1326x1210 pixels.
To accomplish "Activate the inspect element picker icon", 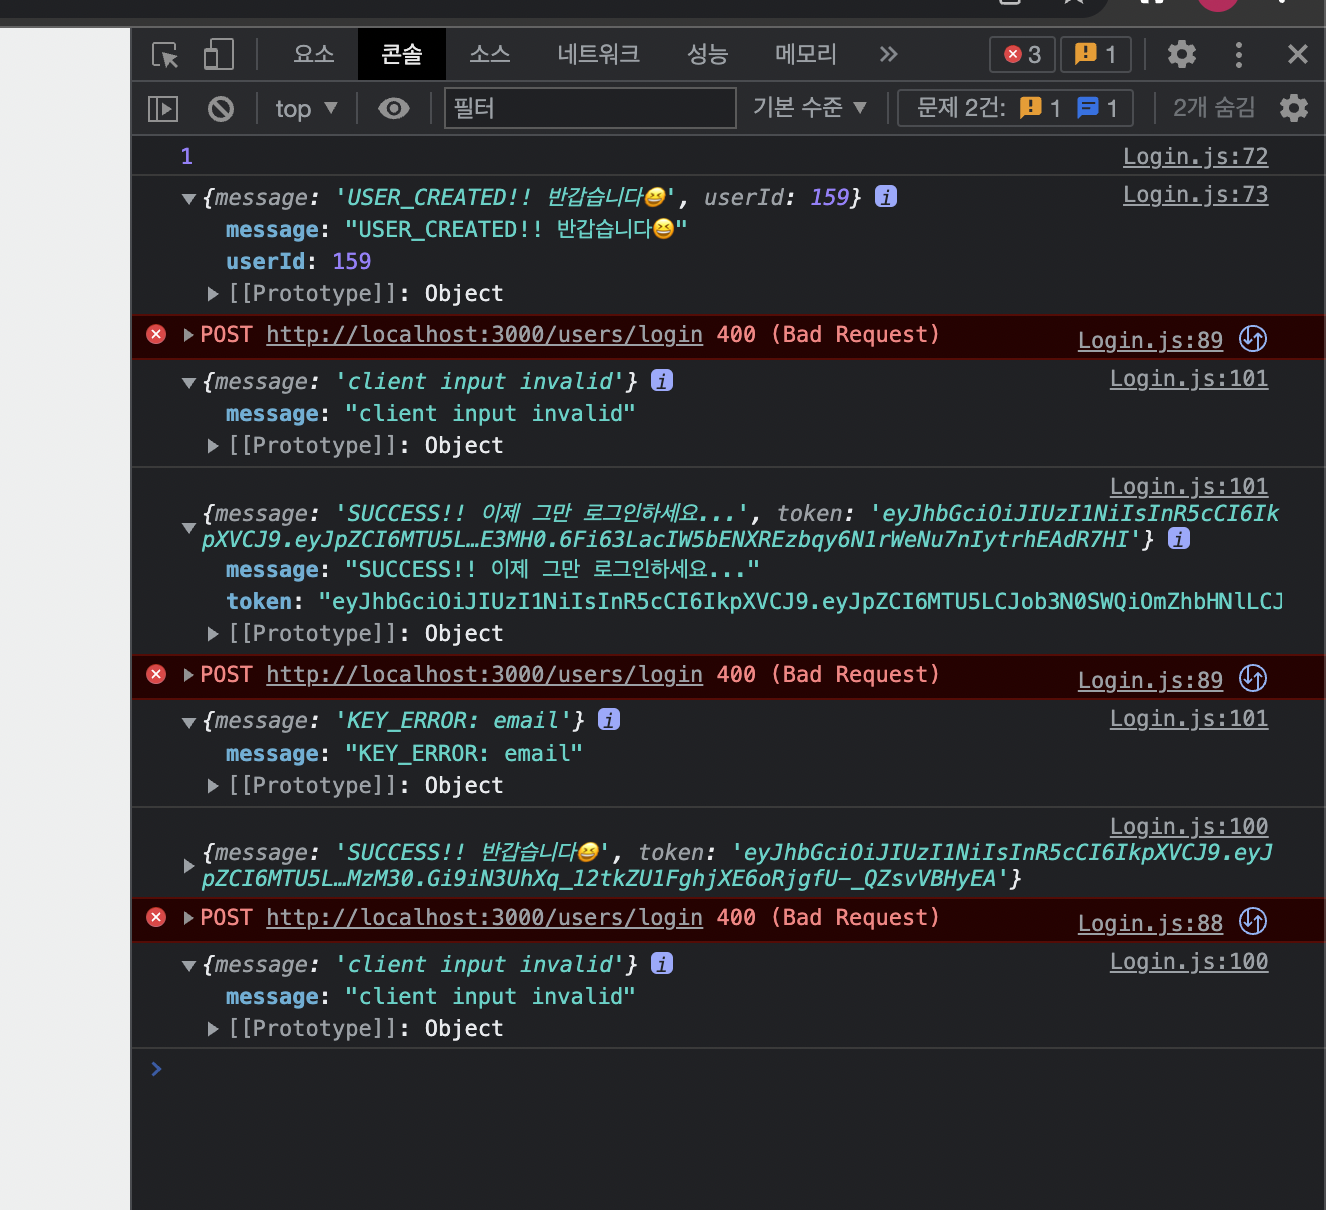I will point(165,54).
